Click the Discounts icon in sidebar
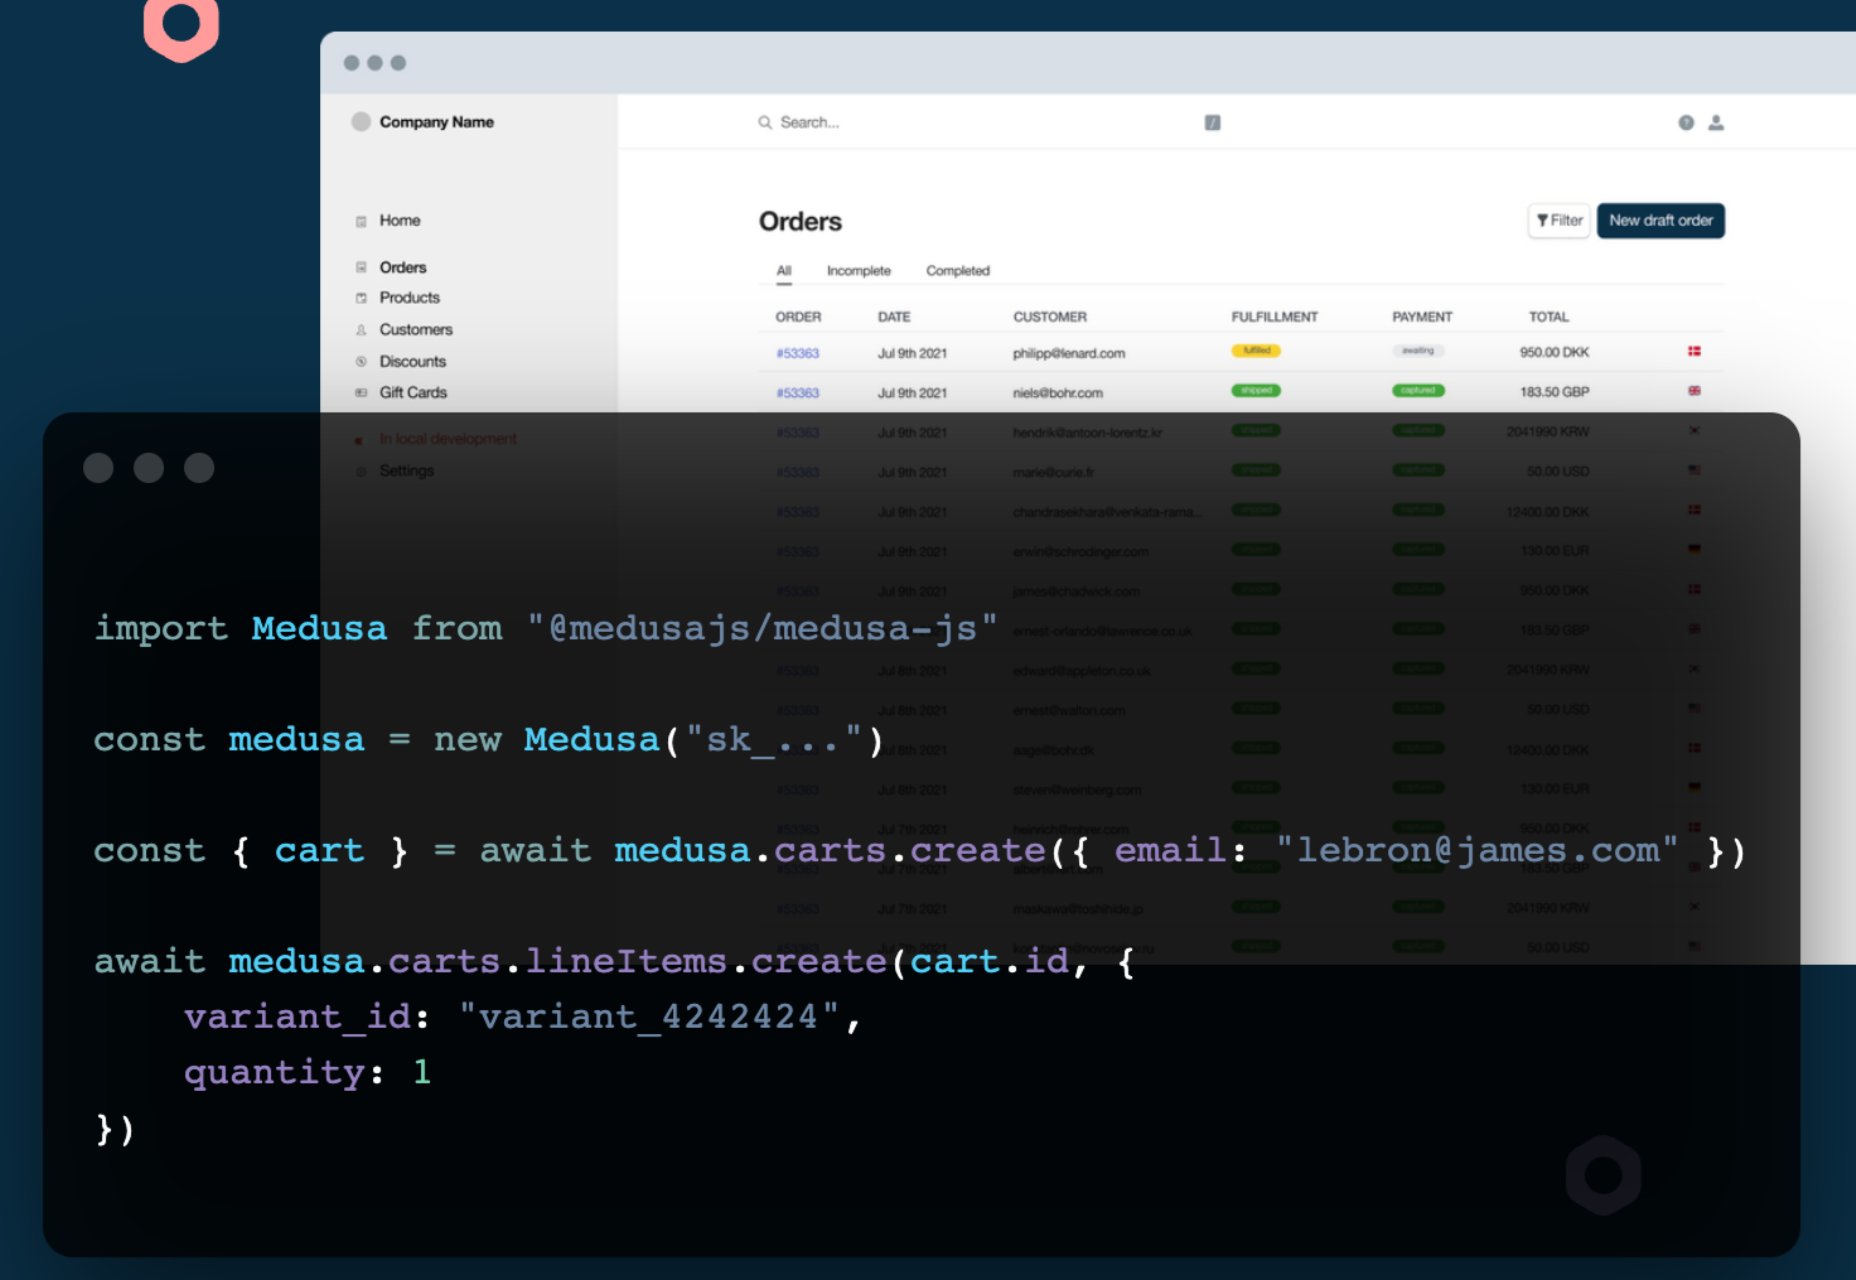Image resolution: width=1856 pixels, height=1280 pixels. click(x=361, y=362)
